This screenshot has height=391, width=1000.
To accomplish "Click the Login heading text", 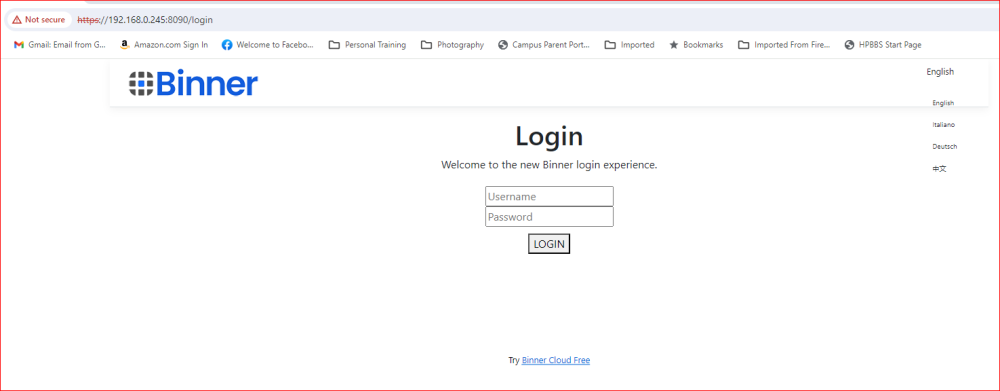I will click(549, 136).
